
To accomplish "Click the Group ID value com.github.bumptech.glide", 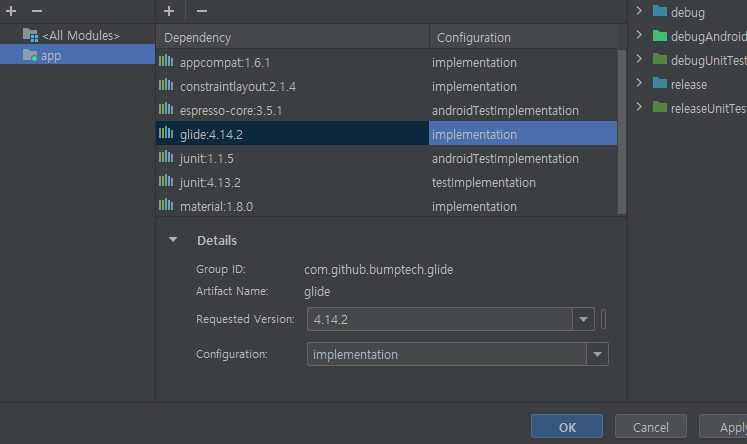I will tap(379, 270).
